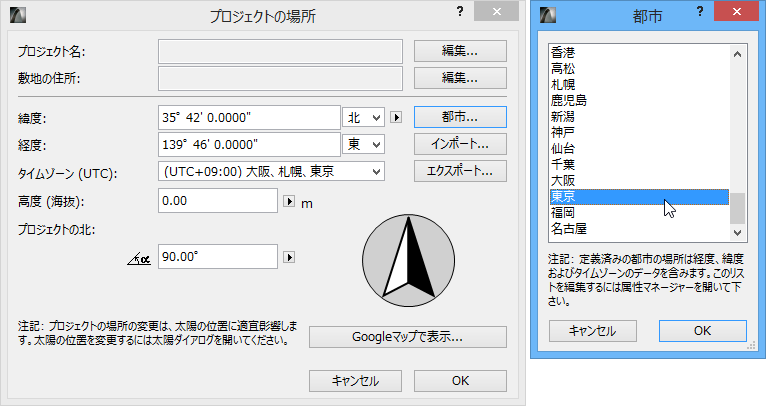Click 編集 button next to プロジェクト名
Screen dimensions: 768x409
[460, 51]
